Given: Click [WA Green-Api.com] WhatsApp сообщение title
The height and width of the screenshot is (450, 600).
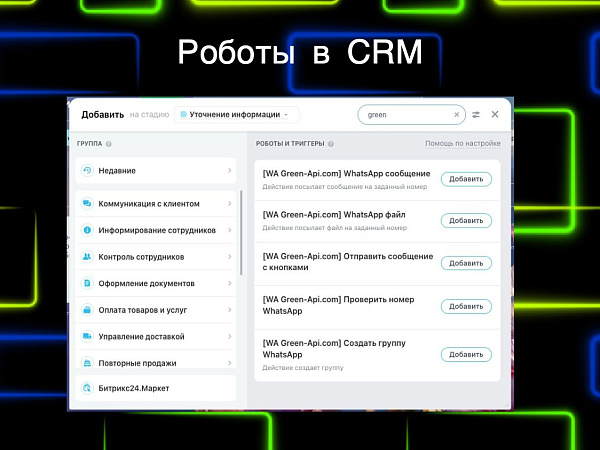Looking at the screenshot, I should pos(346,174).
